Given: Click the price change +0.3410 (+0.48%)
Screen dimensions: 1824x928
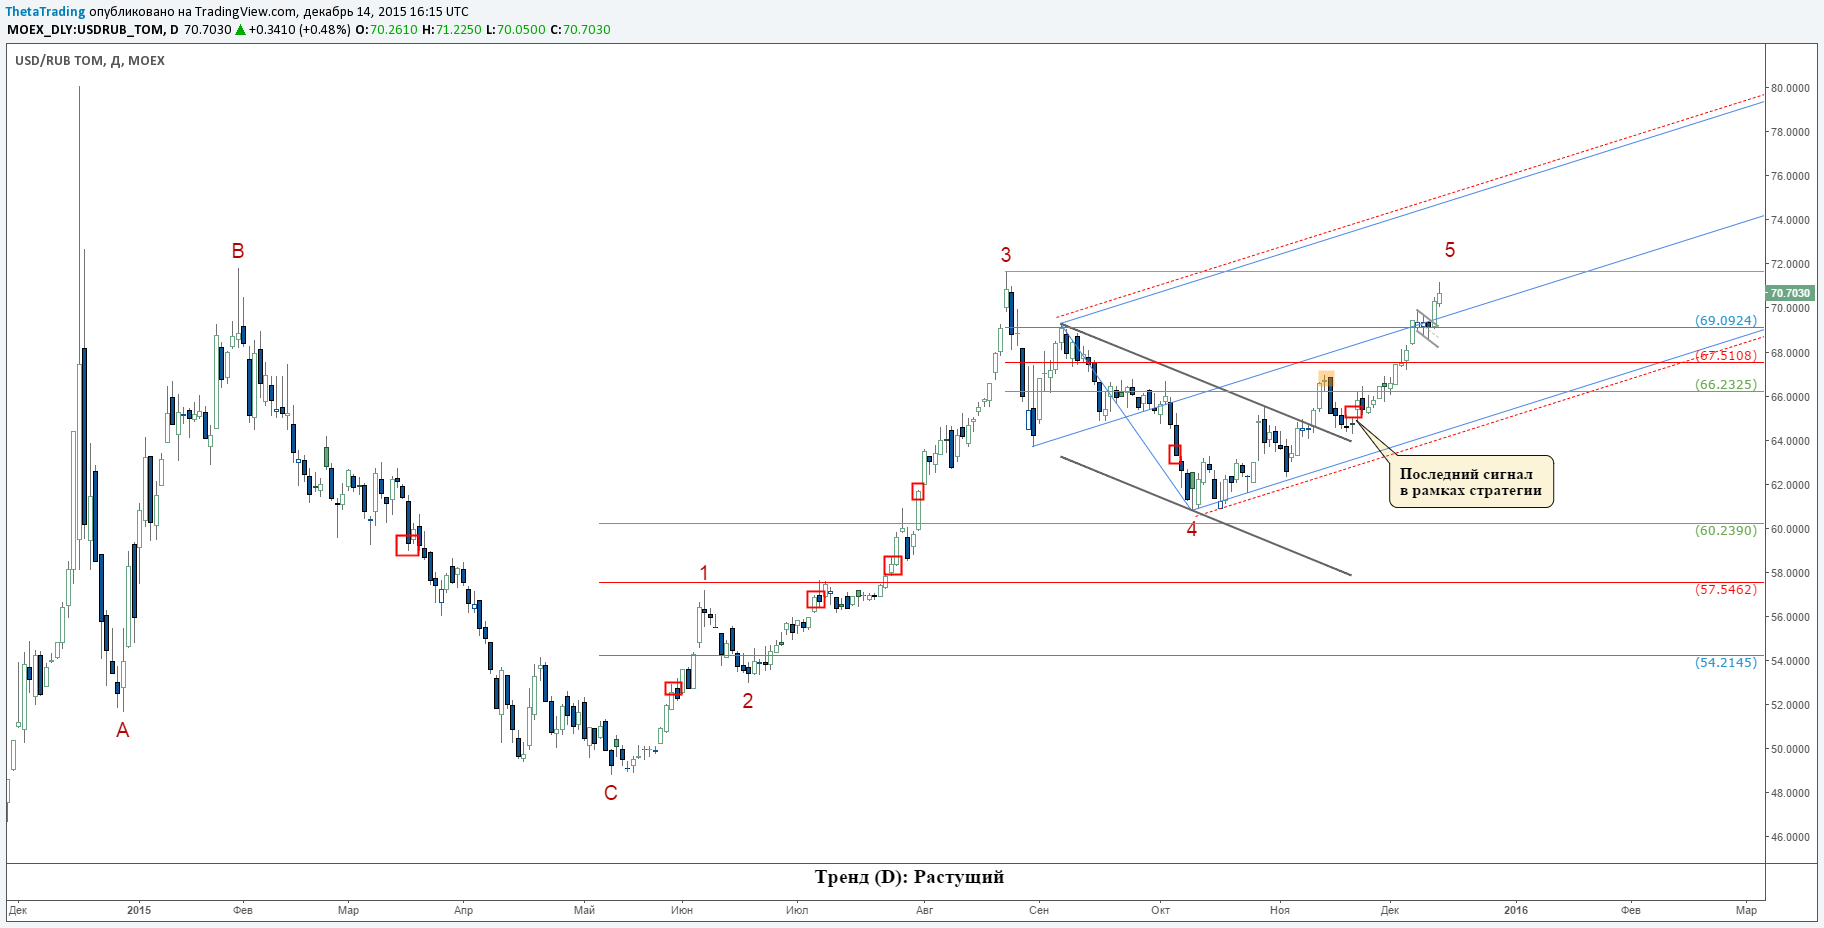Looking at the screenshot, I should tap(300, 30).
